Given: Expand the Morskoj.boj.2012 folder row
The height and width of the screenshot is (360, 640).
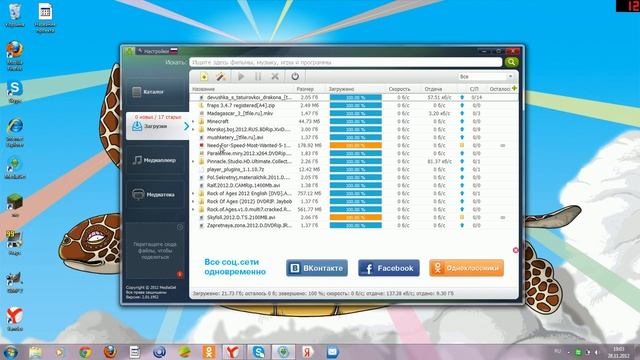Looking at the screenshot, I should pos(193,129).
